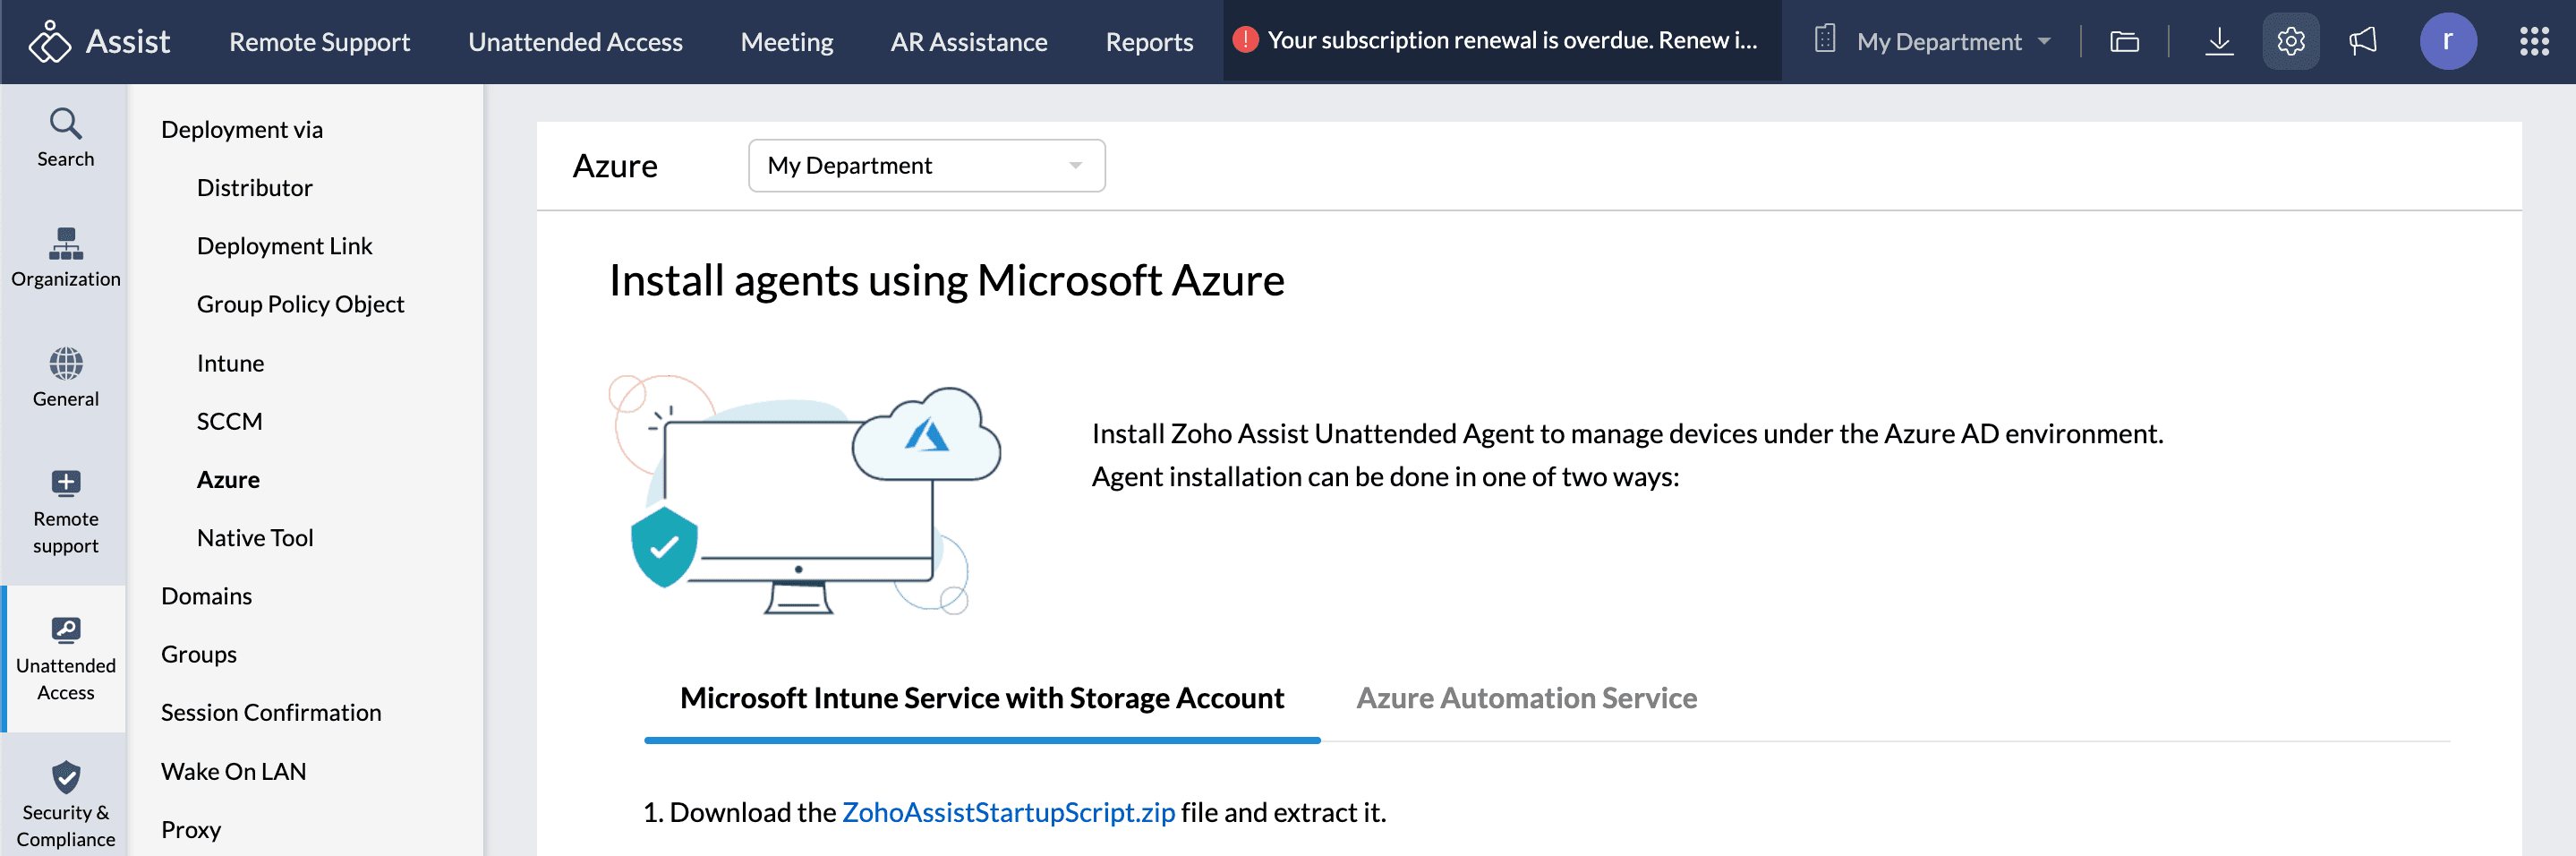Open Security & Compliance shield section
2576x856 pixels.
[65, 805]
